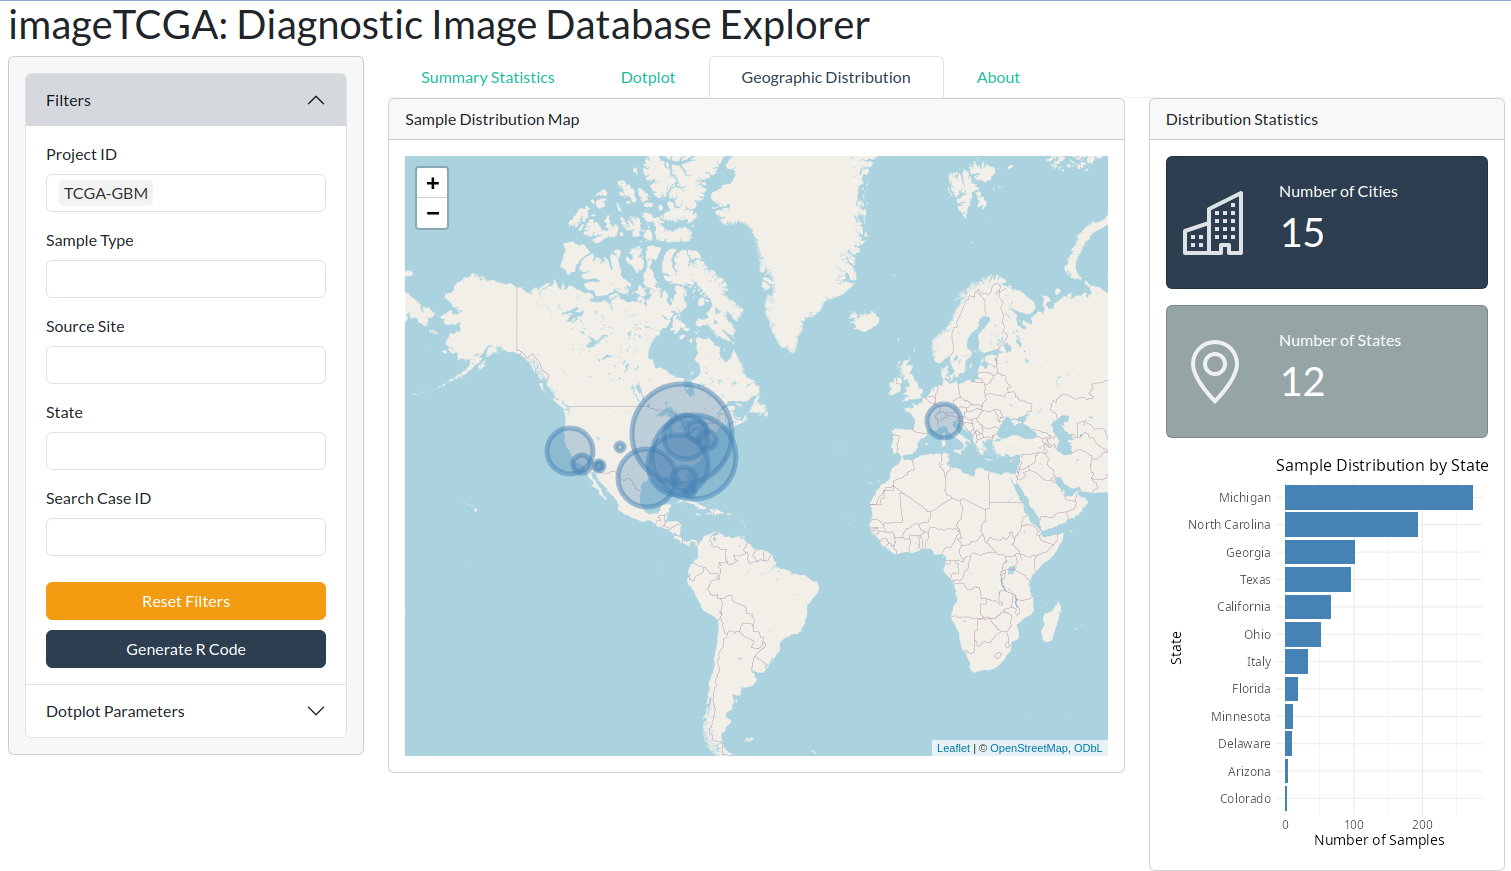
Task: Collapse the Filters panel
Action: pyautogui.click(x=315, y=100)
